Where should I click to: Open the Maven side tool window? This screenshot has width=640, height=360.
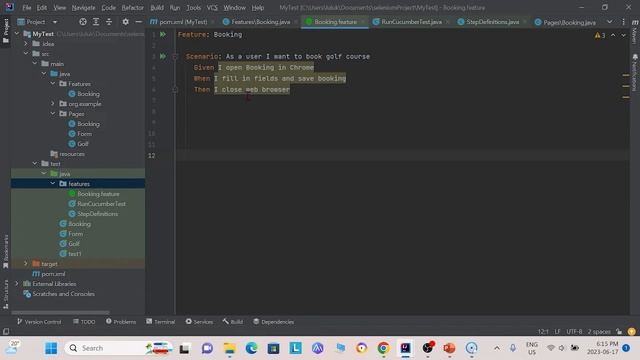point(635,32)
